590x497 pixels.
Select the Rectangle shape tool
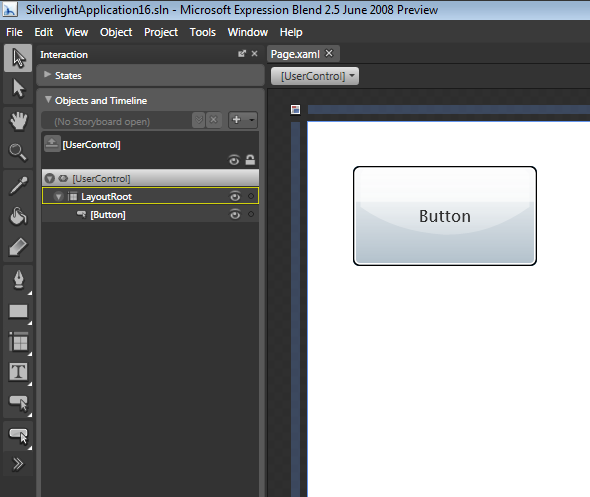18,312
